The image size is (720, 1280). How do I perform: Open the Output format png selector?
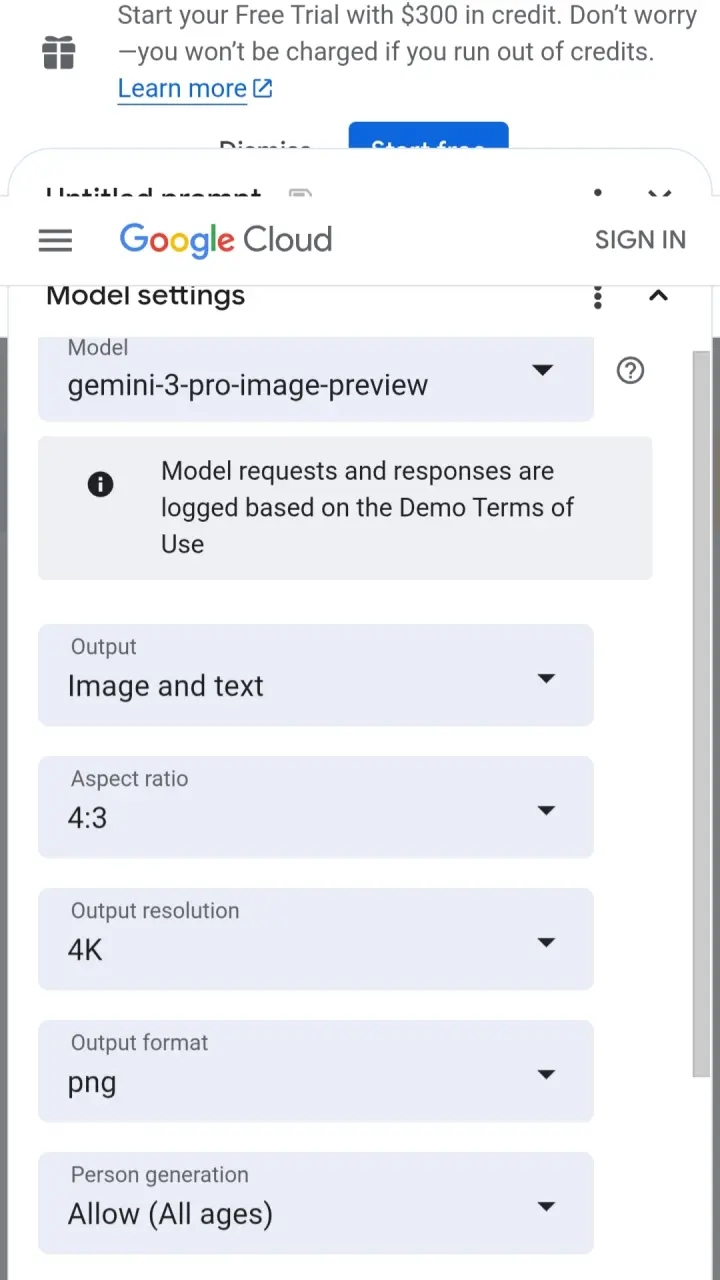316,1071
